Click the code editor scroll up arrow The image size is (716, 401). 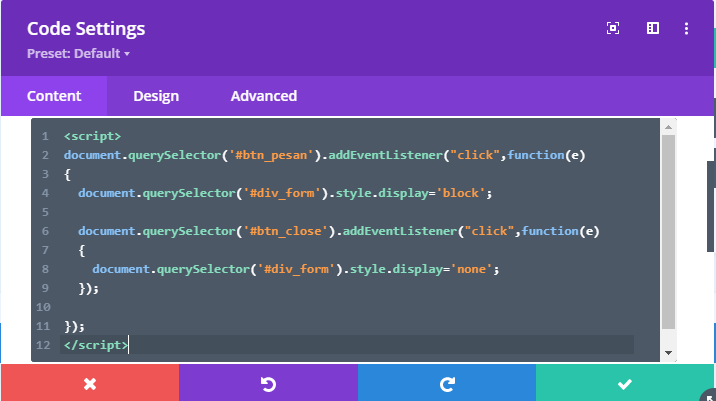coord(669,127)
